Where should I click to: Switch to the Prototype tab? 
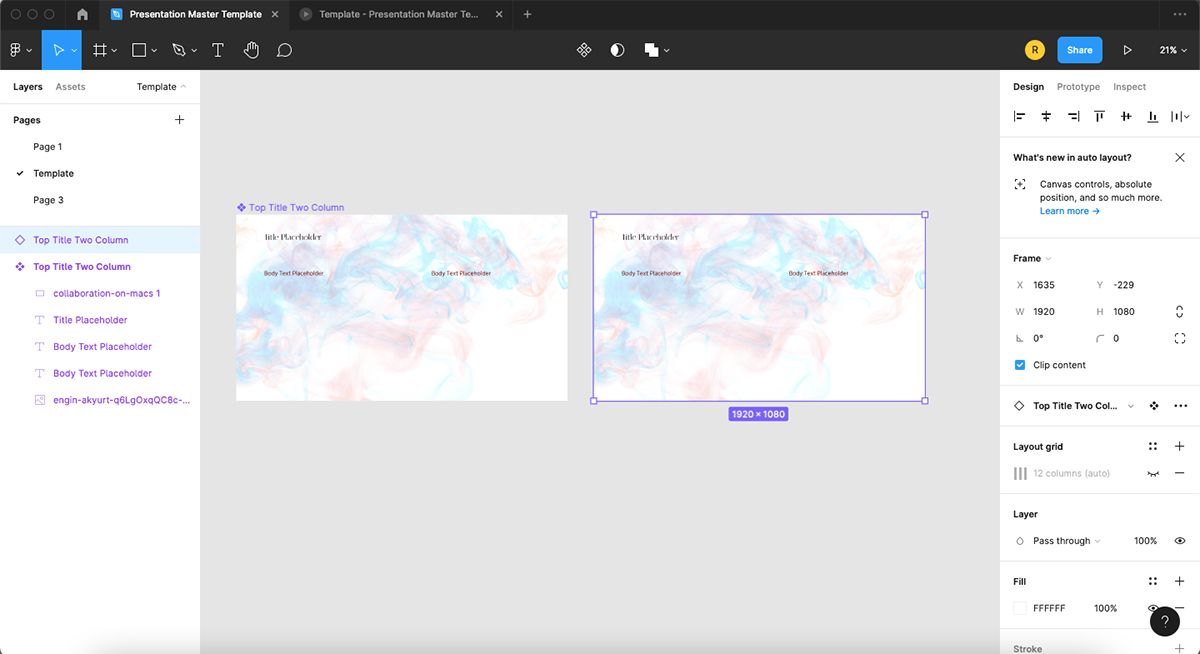1078,86
